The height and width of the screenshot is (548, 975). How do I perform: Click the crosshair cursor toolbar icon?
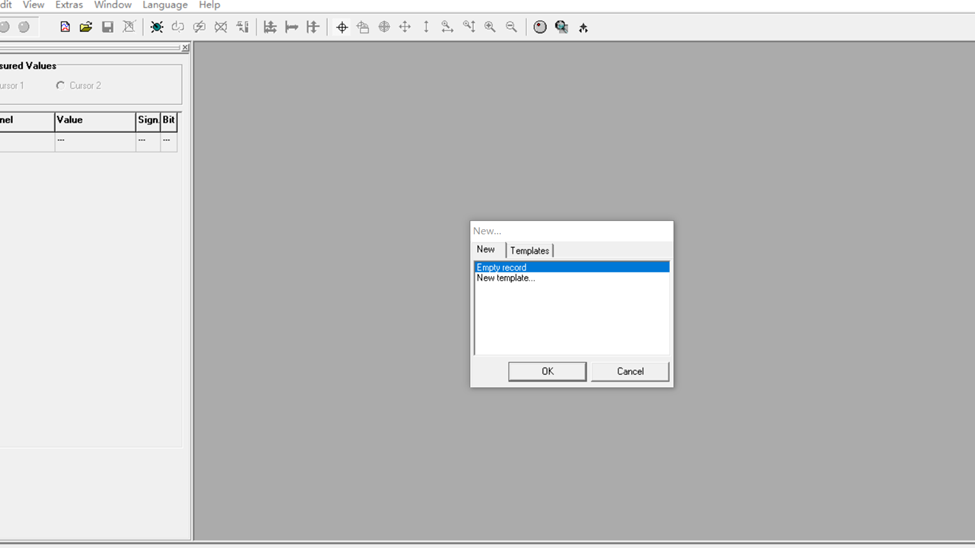tap(342, 27)
